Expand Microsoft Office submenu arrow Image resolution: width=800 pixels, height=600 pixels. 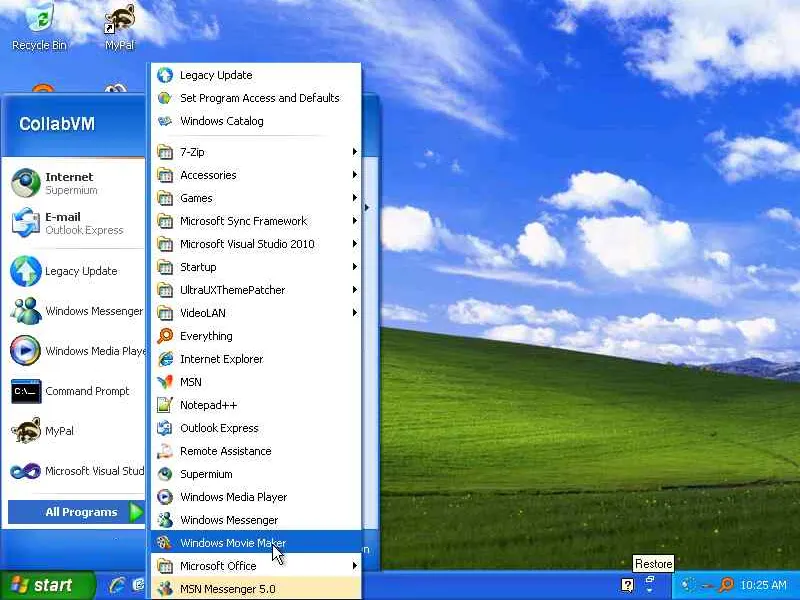pos(354,566)
